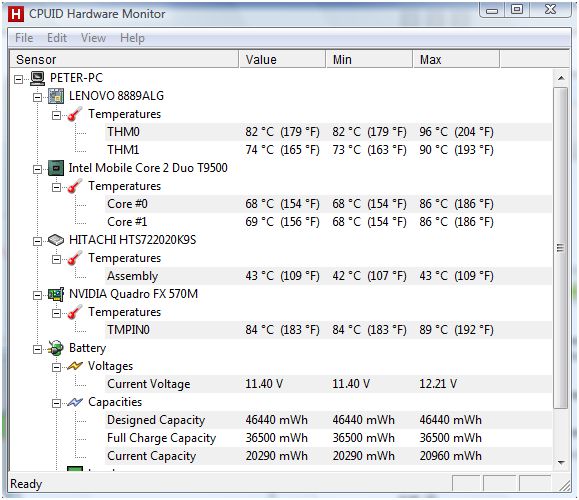Click the PETER-PC computer icon
This screenshot has height=500, width=579.
[x=37, y=78]
